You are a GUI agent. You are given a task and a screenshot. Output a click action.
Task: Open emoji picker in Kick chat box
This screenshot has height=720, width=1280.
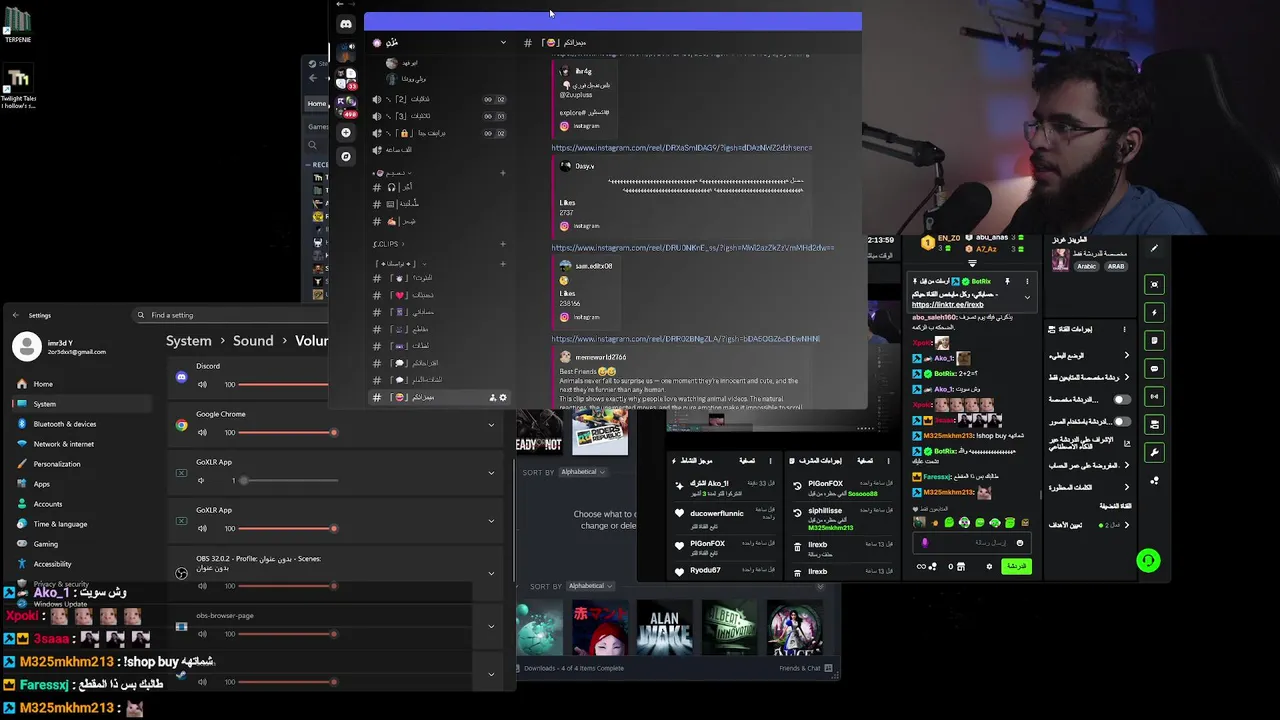click(1020, 543)
